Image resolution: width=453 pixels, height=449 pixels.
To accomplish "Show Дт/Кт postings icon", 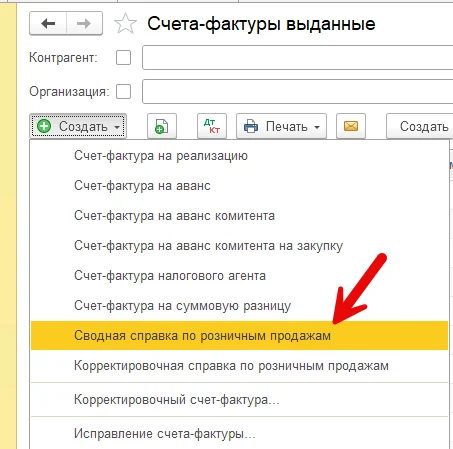I will click(212, 126).
